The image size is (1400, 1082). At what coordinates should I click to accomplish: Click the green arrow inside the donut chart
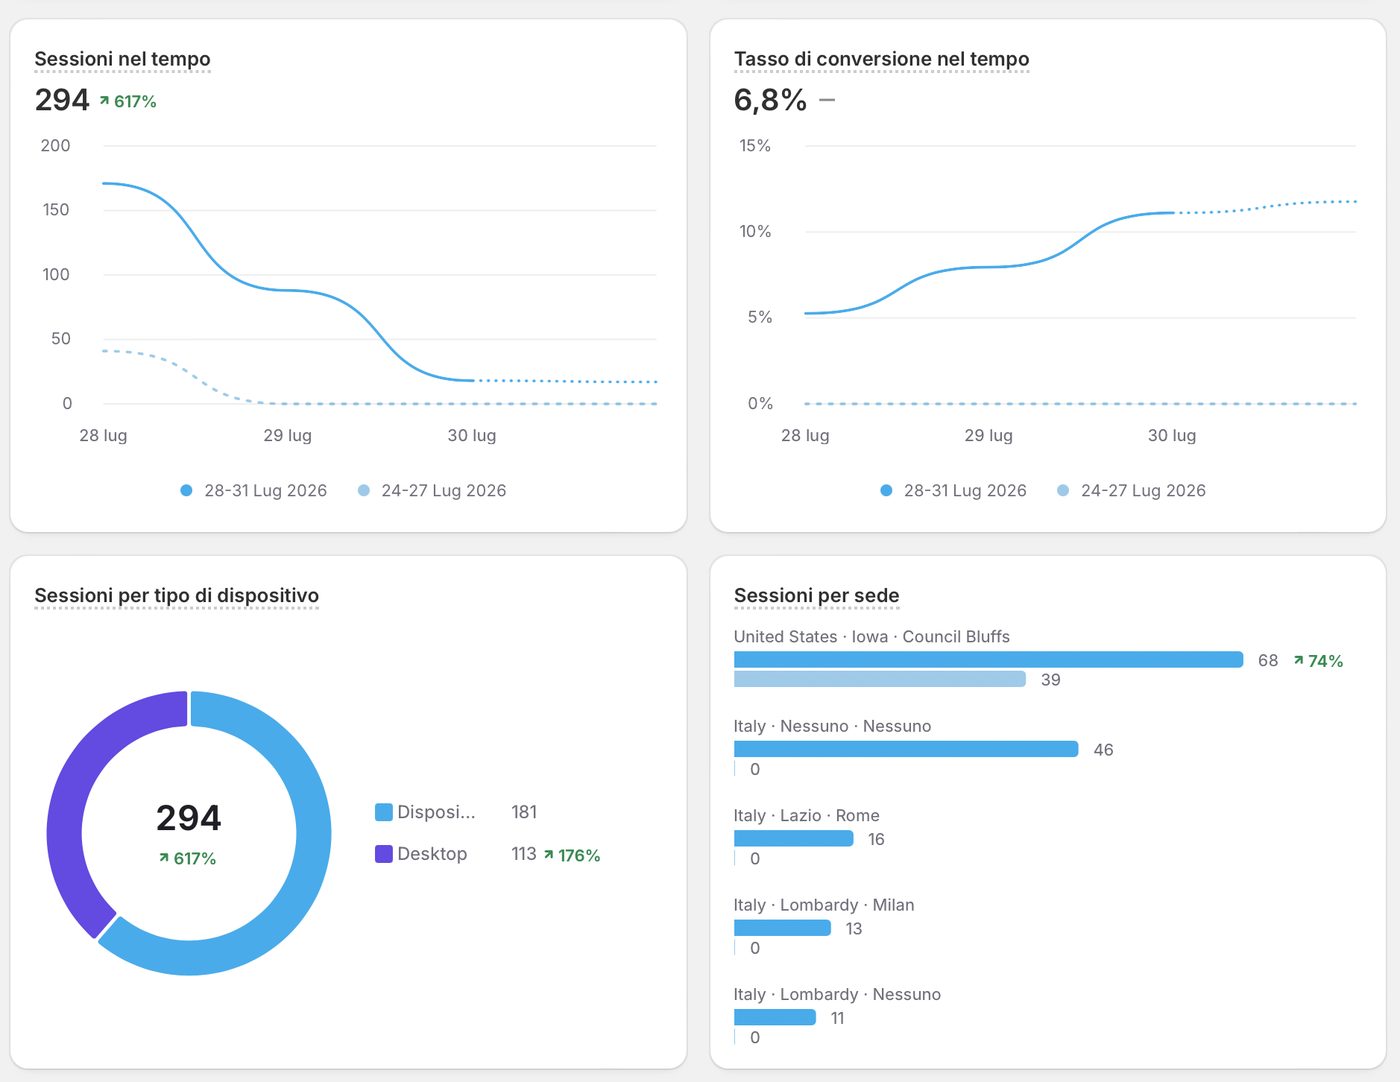164,858
